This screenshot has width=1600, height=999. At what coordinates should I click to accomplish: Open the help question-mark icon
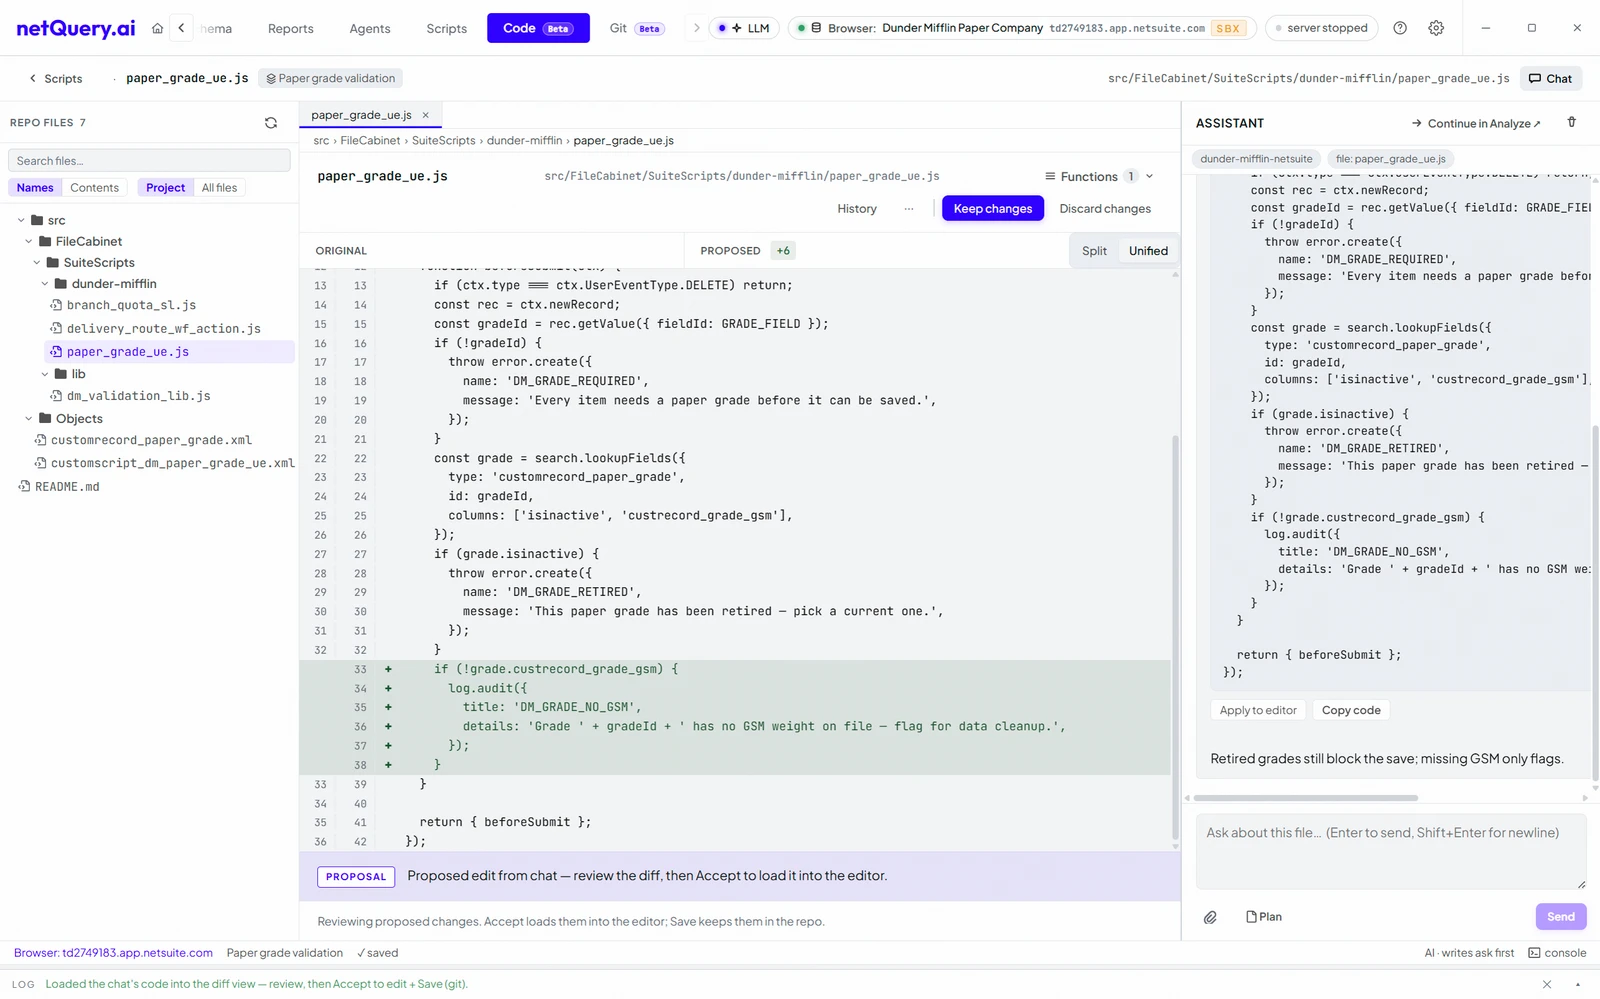tap(1400, 28)
